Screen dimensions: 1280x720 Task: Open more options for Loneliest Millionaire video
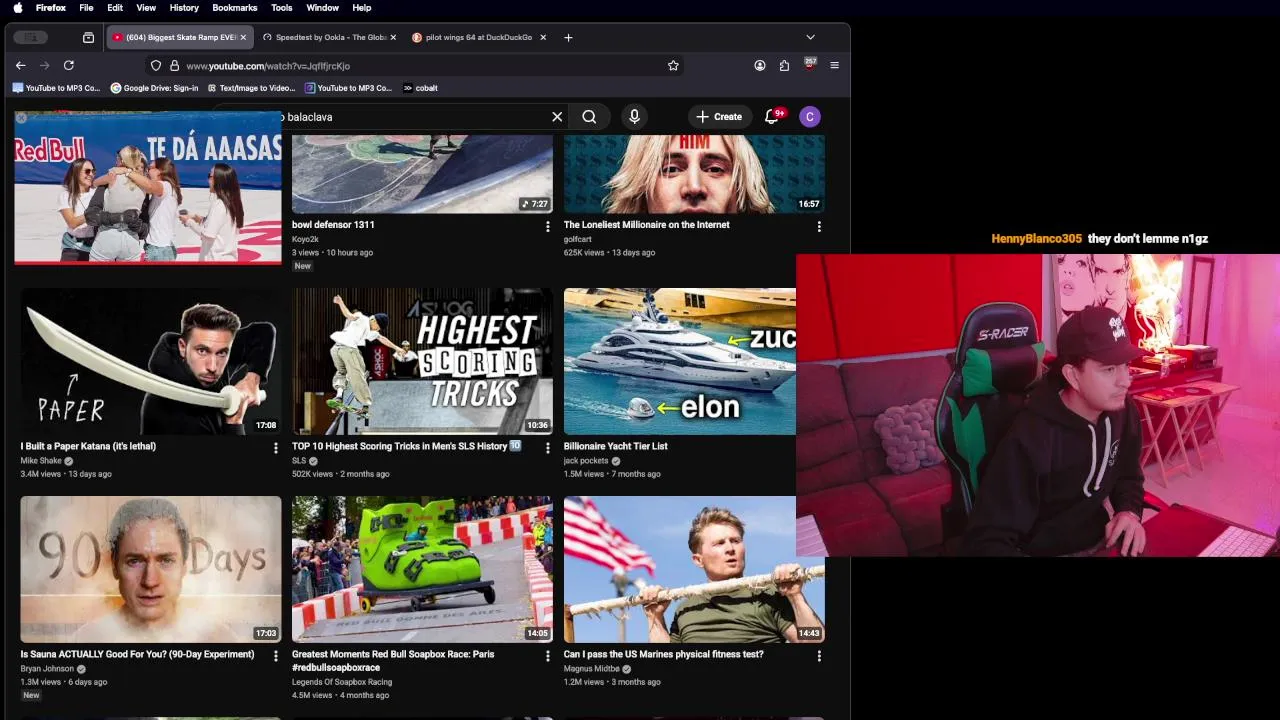(x=819, y=227)
